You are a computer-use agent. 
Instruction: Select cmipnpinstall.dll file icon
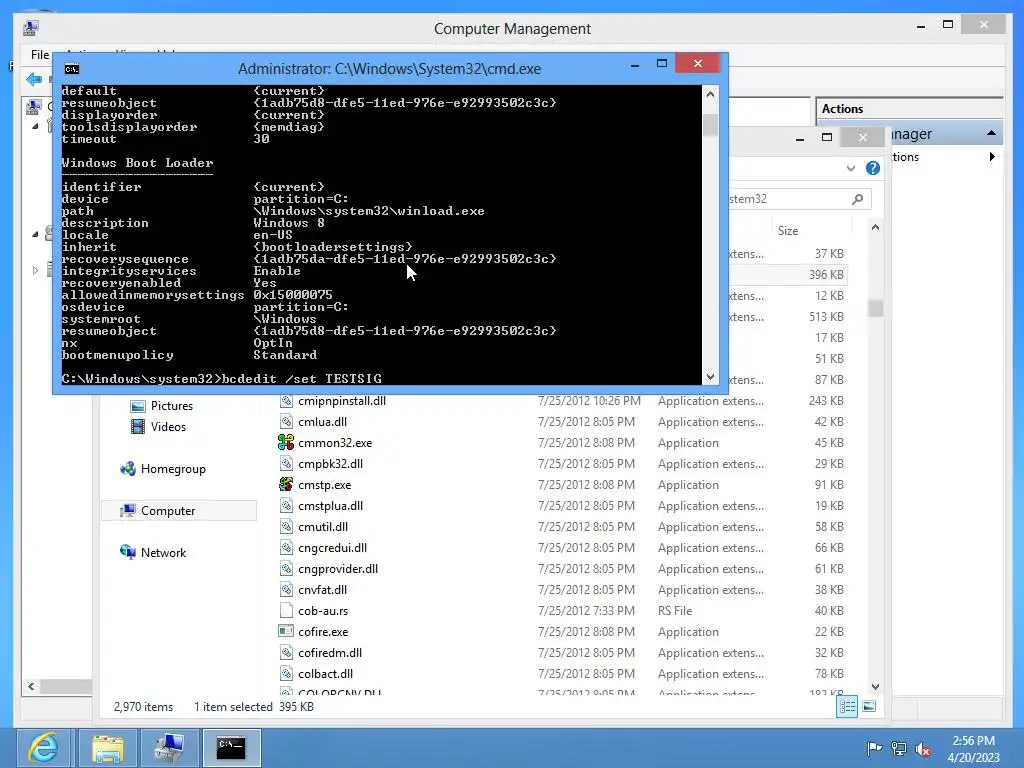(285, 401)
